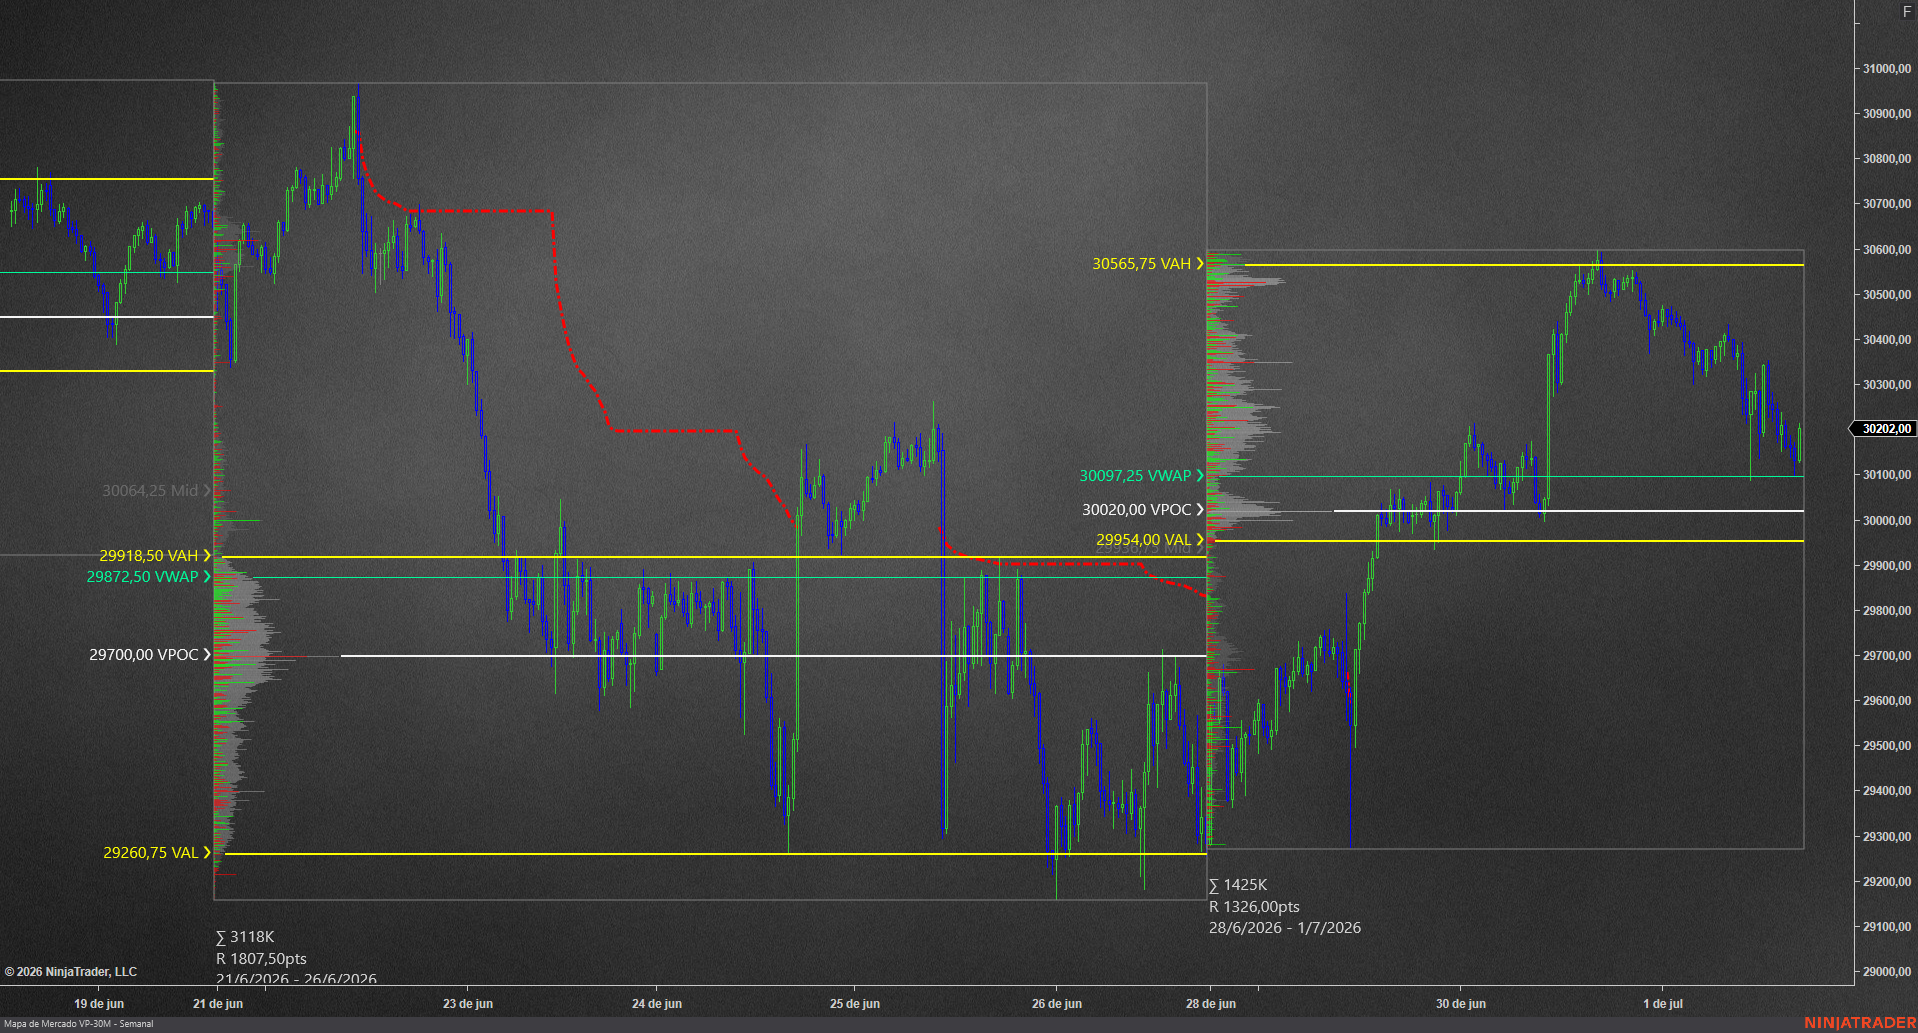This screenshot has width=1918, height=1033.
Task: Click the © 2026 NinjaTrader, LLC notice
Action: [x=71, y=972]
